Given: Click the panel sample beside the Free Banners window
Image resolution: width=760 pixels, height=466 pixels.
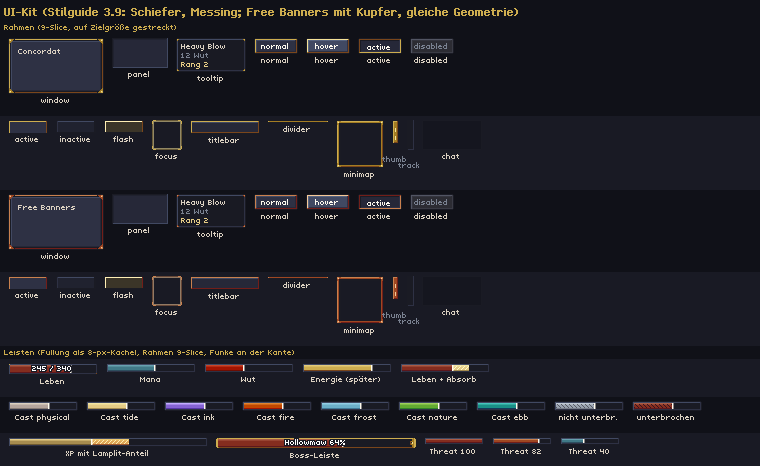Looking at the screenshot, I should [140, 209].
